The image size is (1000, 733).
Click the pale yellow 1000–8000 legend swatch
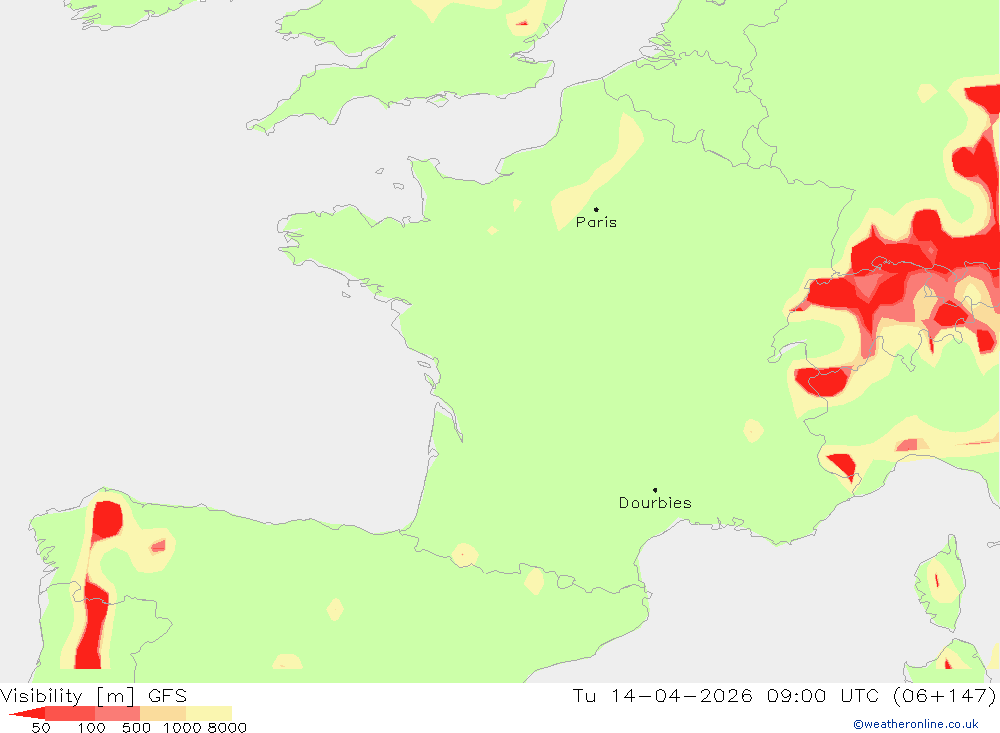209,714
